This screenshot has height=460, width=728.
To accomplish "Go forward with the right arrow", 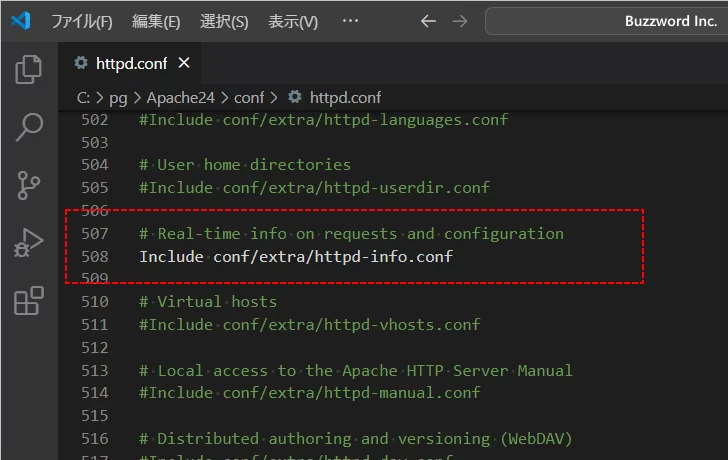I will point(459,21).
